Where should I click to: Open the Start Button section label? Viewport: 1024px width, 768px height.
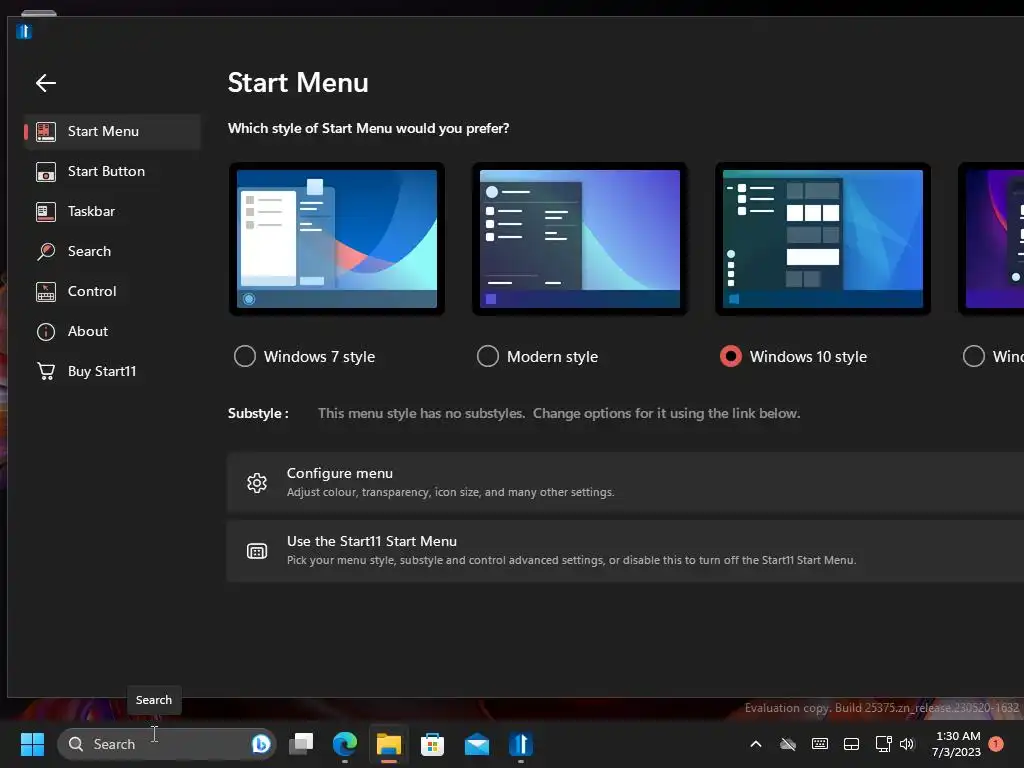pos(106,172)
